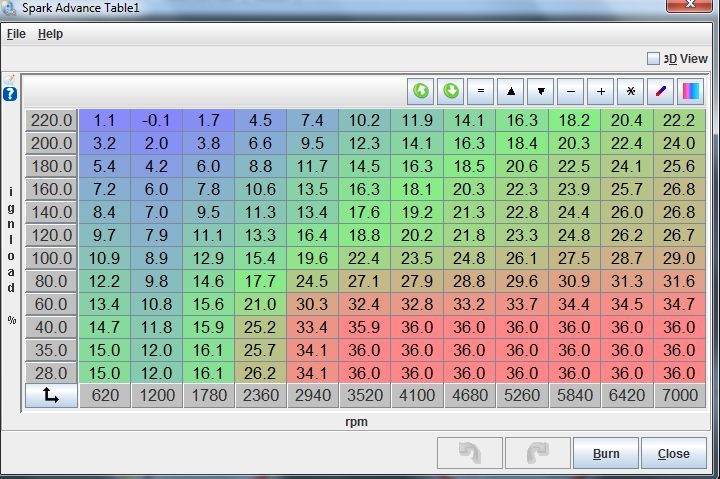Click the equals 'set to value' button

(481, 91)
